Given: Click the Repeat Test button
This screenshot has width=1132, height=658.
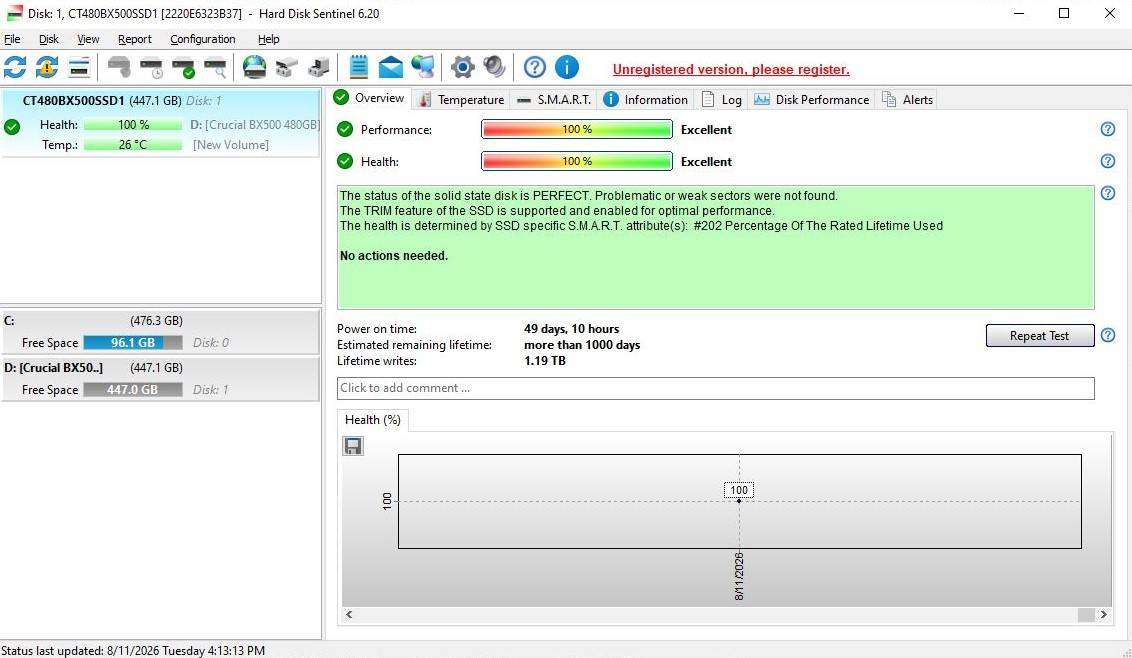Looking at the screenshot, I should click(x=1040, y=335).
